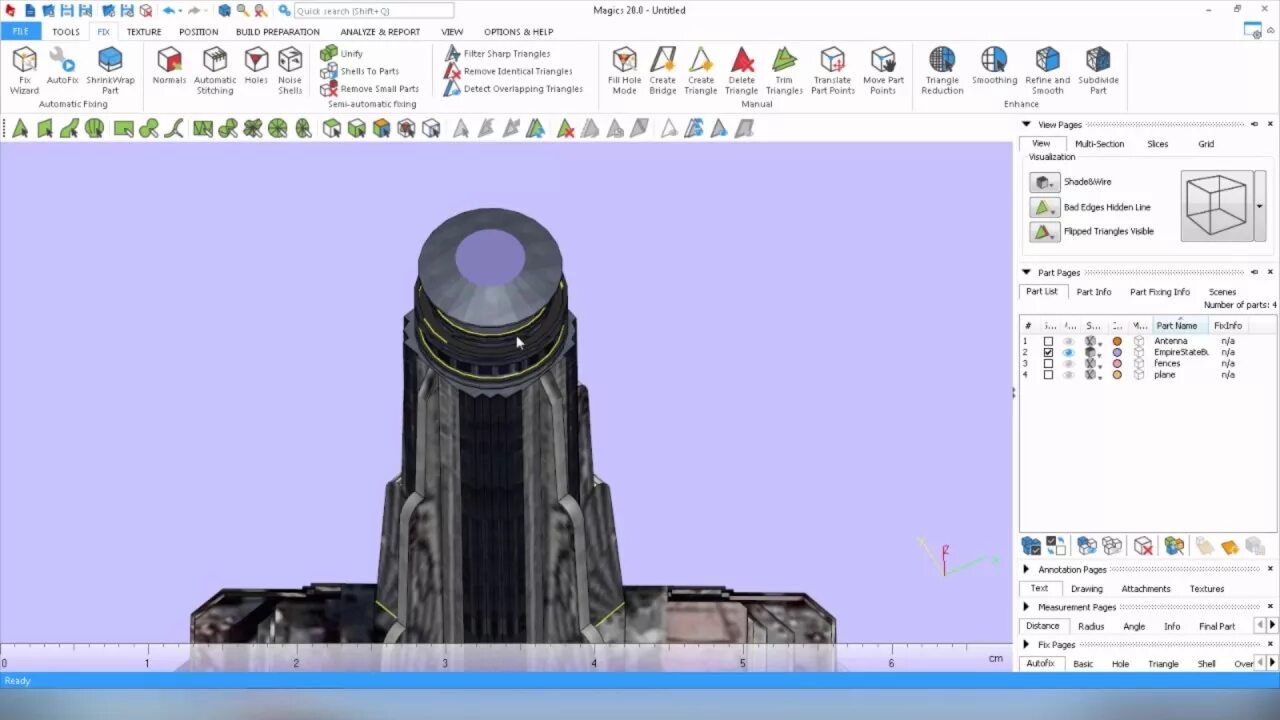Pin the View Pages panel

coord(1254,124)
